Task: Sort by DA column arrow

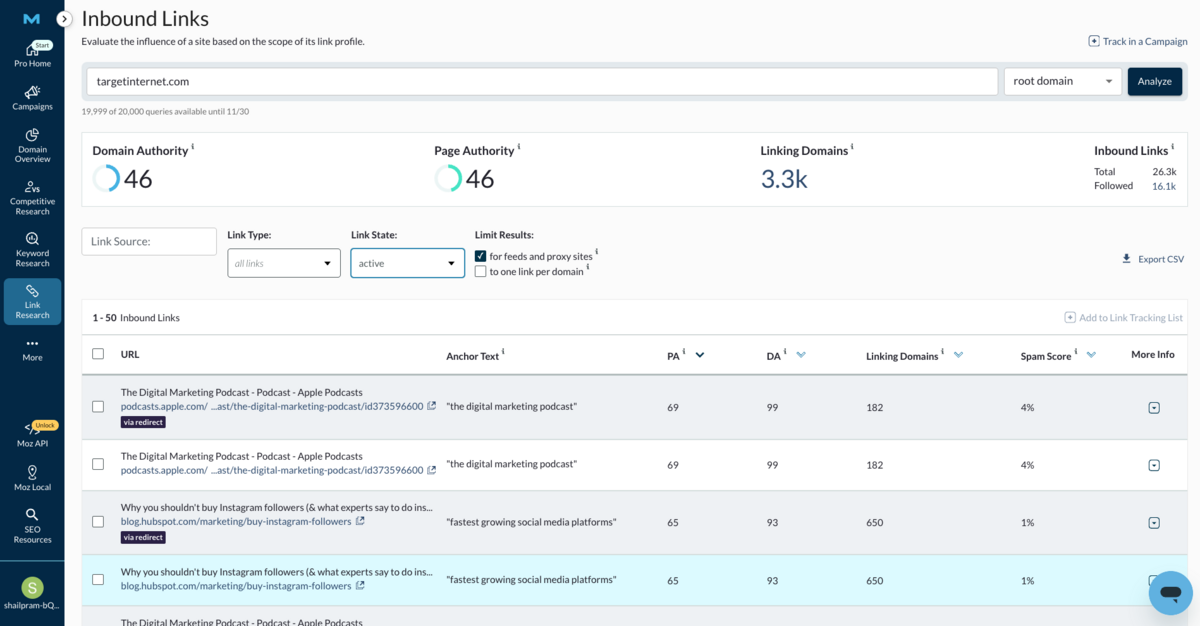Action: click(801, 355)
